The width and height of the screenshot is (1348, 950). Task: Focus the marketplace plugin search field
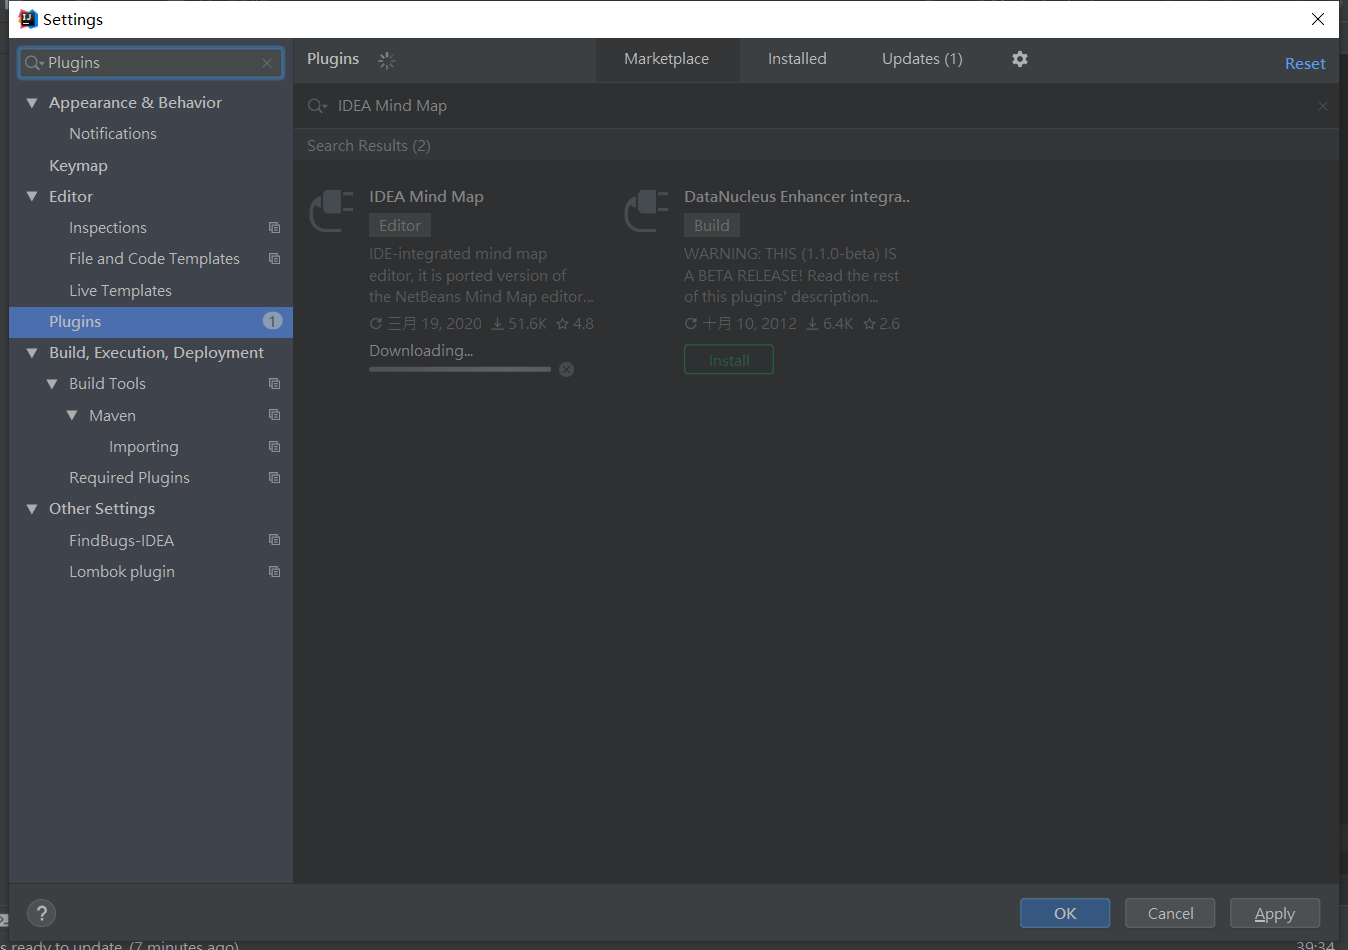(x=817, y=106)
